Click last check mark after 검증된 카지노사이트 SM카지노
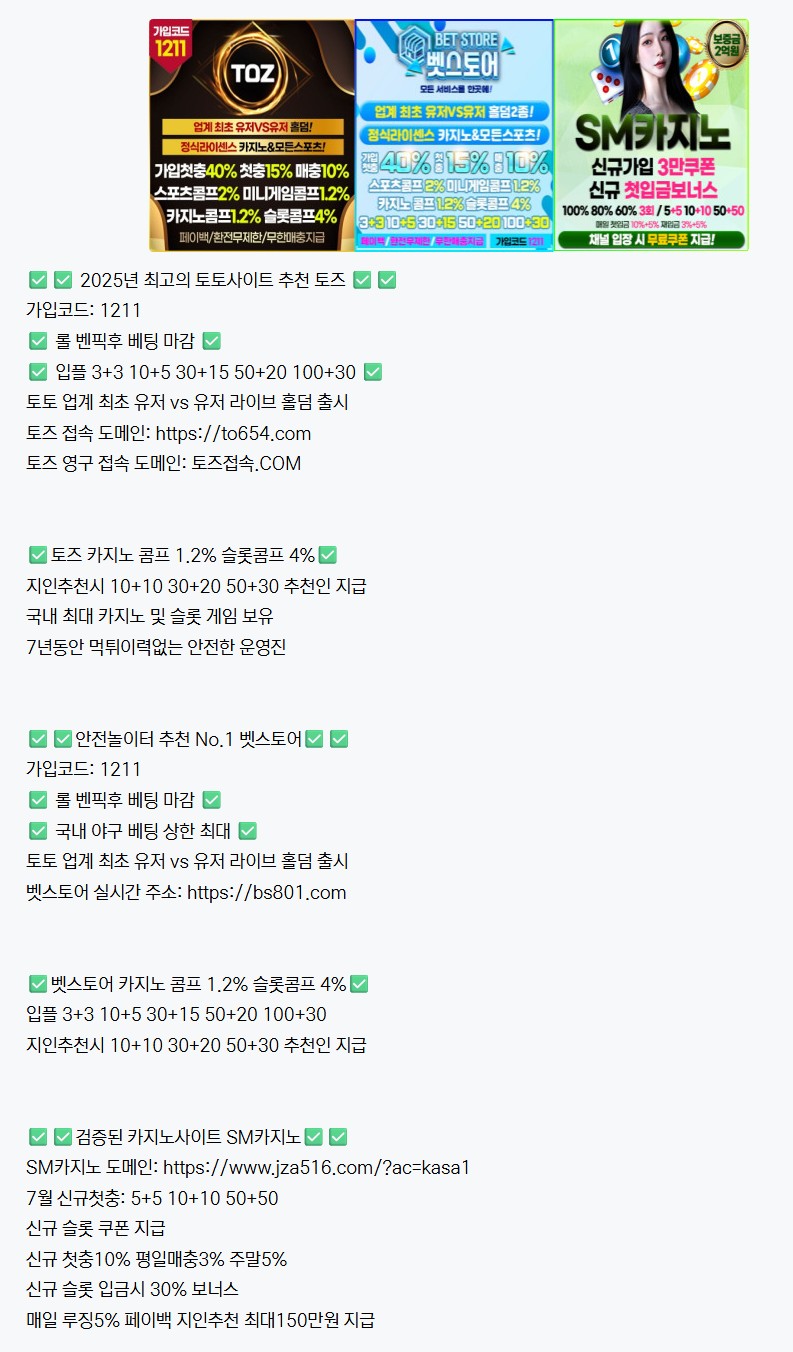This screenshot has width=793, height=1352. [338, 1137]
